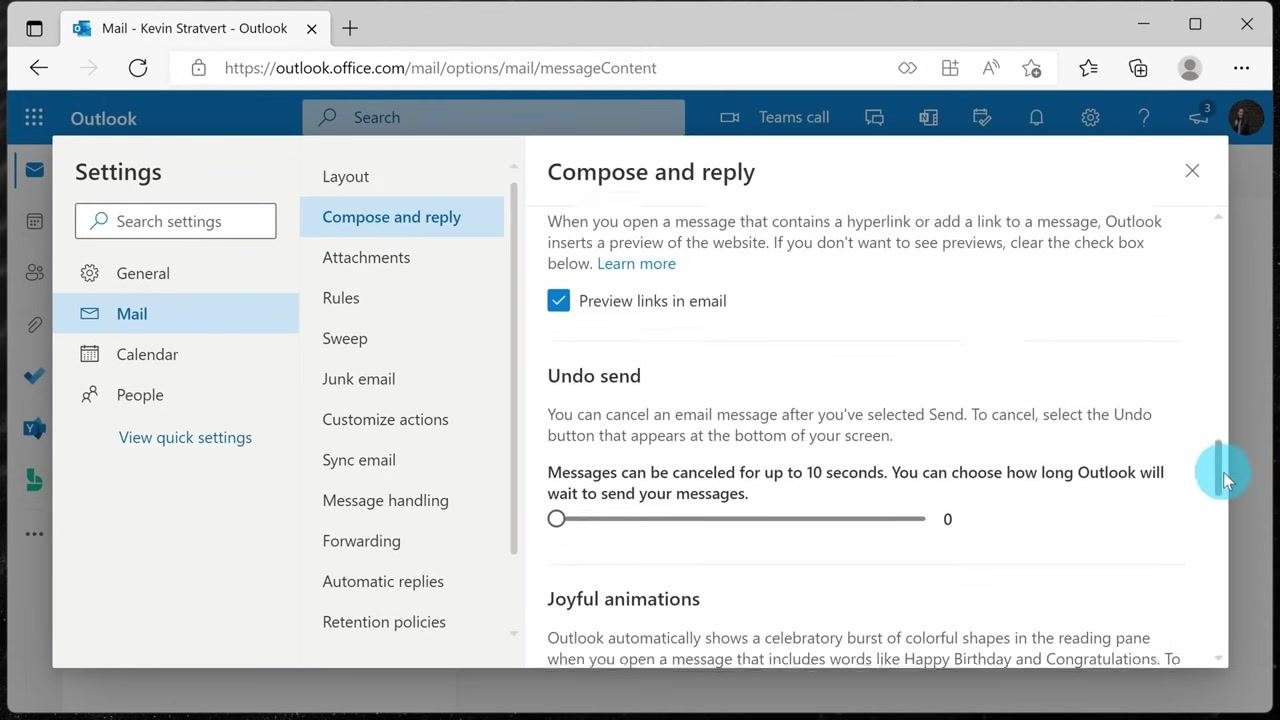
Task: Open a new browser tab
Action: click(350, 28)
